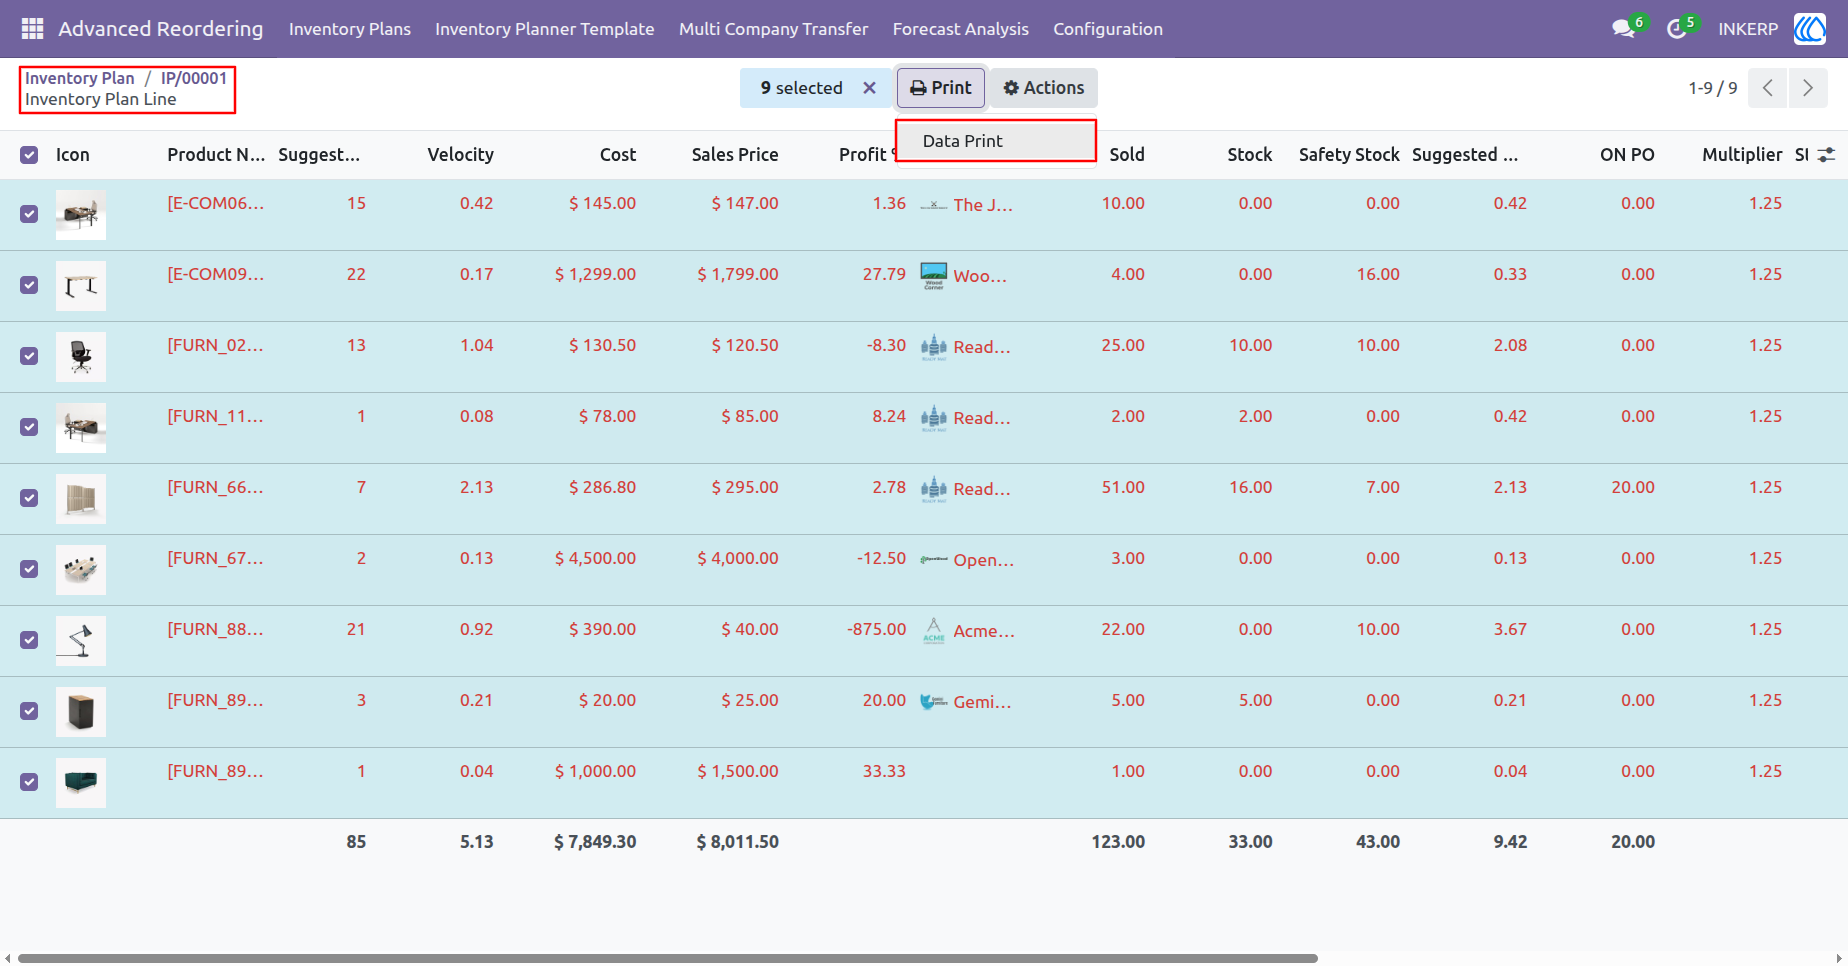The width and height of the screenshot is (1848, 966).
Task: Open the activities clock icon
Action: [1677, 29]
